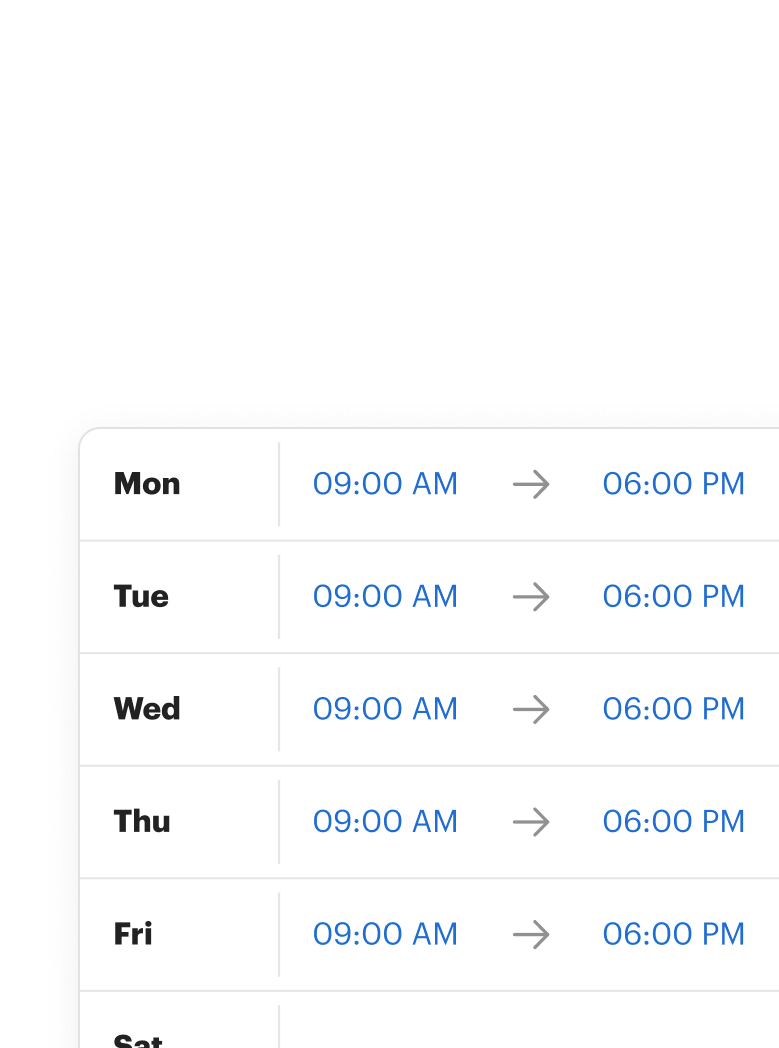Change Thursday's 09:00 AM start time
779x1048 pixels.
[385, 822]
